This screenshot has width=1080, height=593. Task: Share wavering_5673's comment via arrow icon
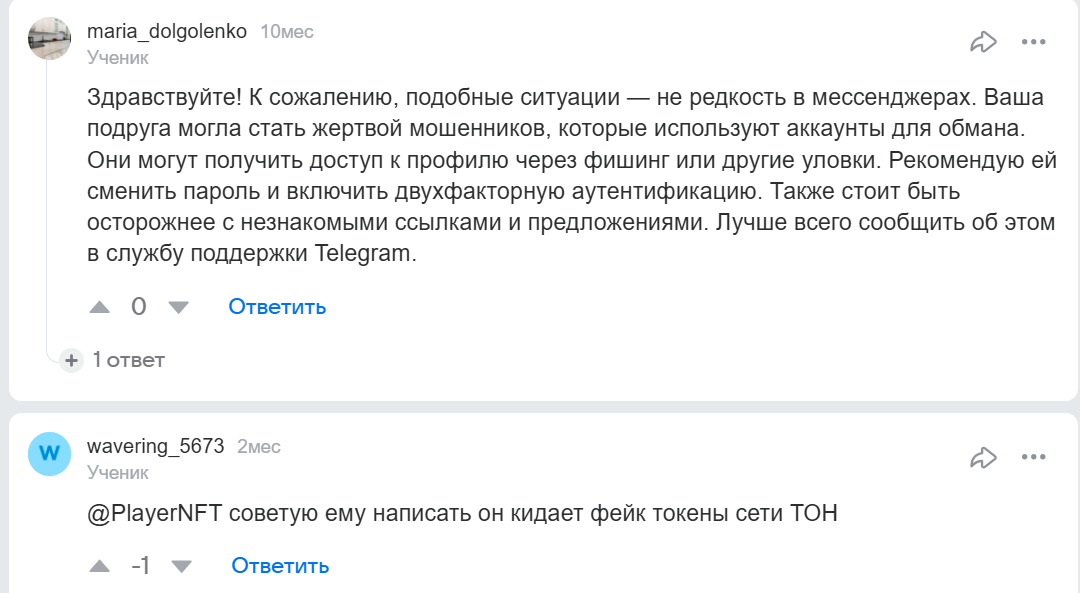coord(984,457)
